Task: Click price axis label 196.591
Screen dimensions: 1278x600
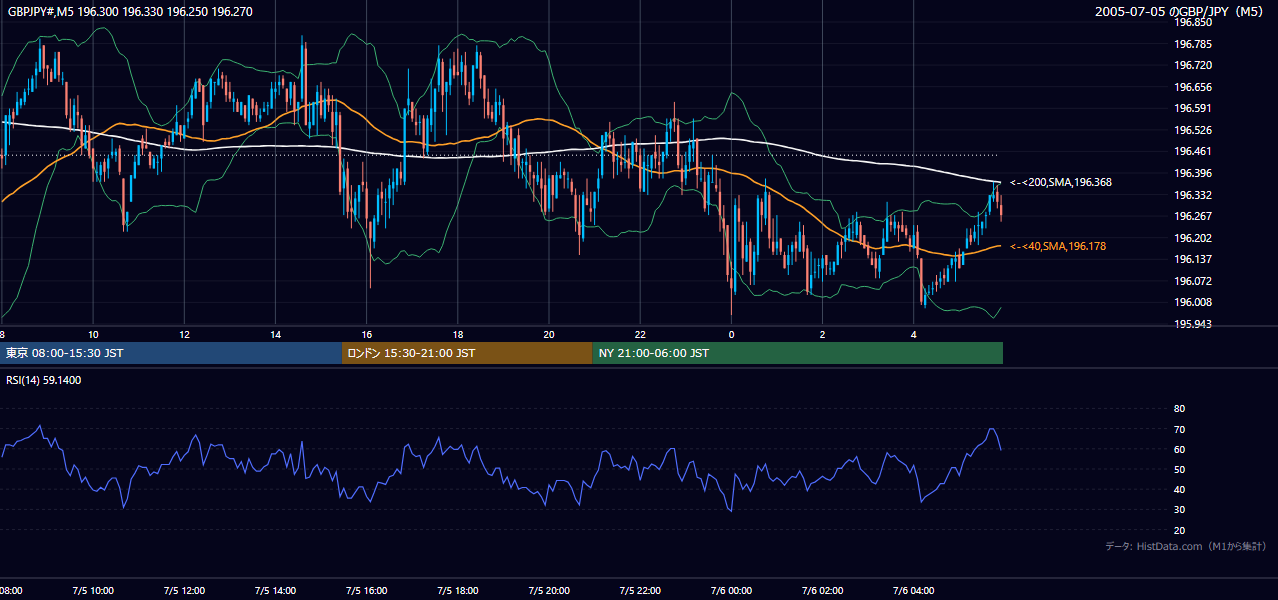Action: coord(1192,108)
